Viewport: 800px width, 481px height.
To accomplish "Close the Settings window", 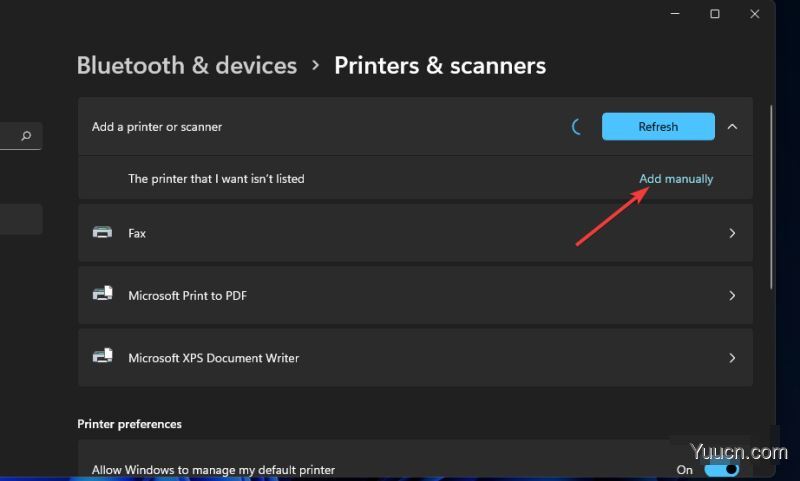I will pyautogui.click(x=759, y=14).
